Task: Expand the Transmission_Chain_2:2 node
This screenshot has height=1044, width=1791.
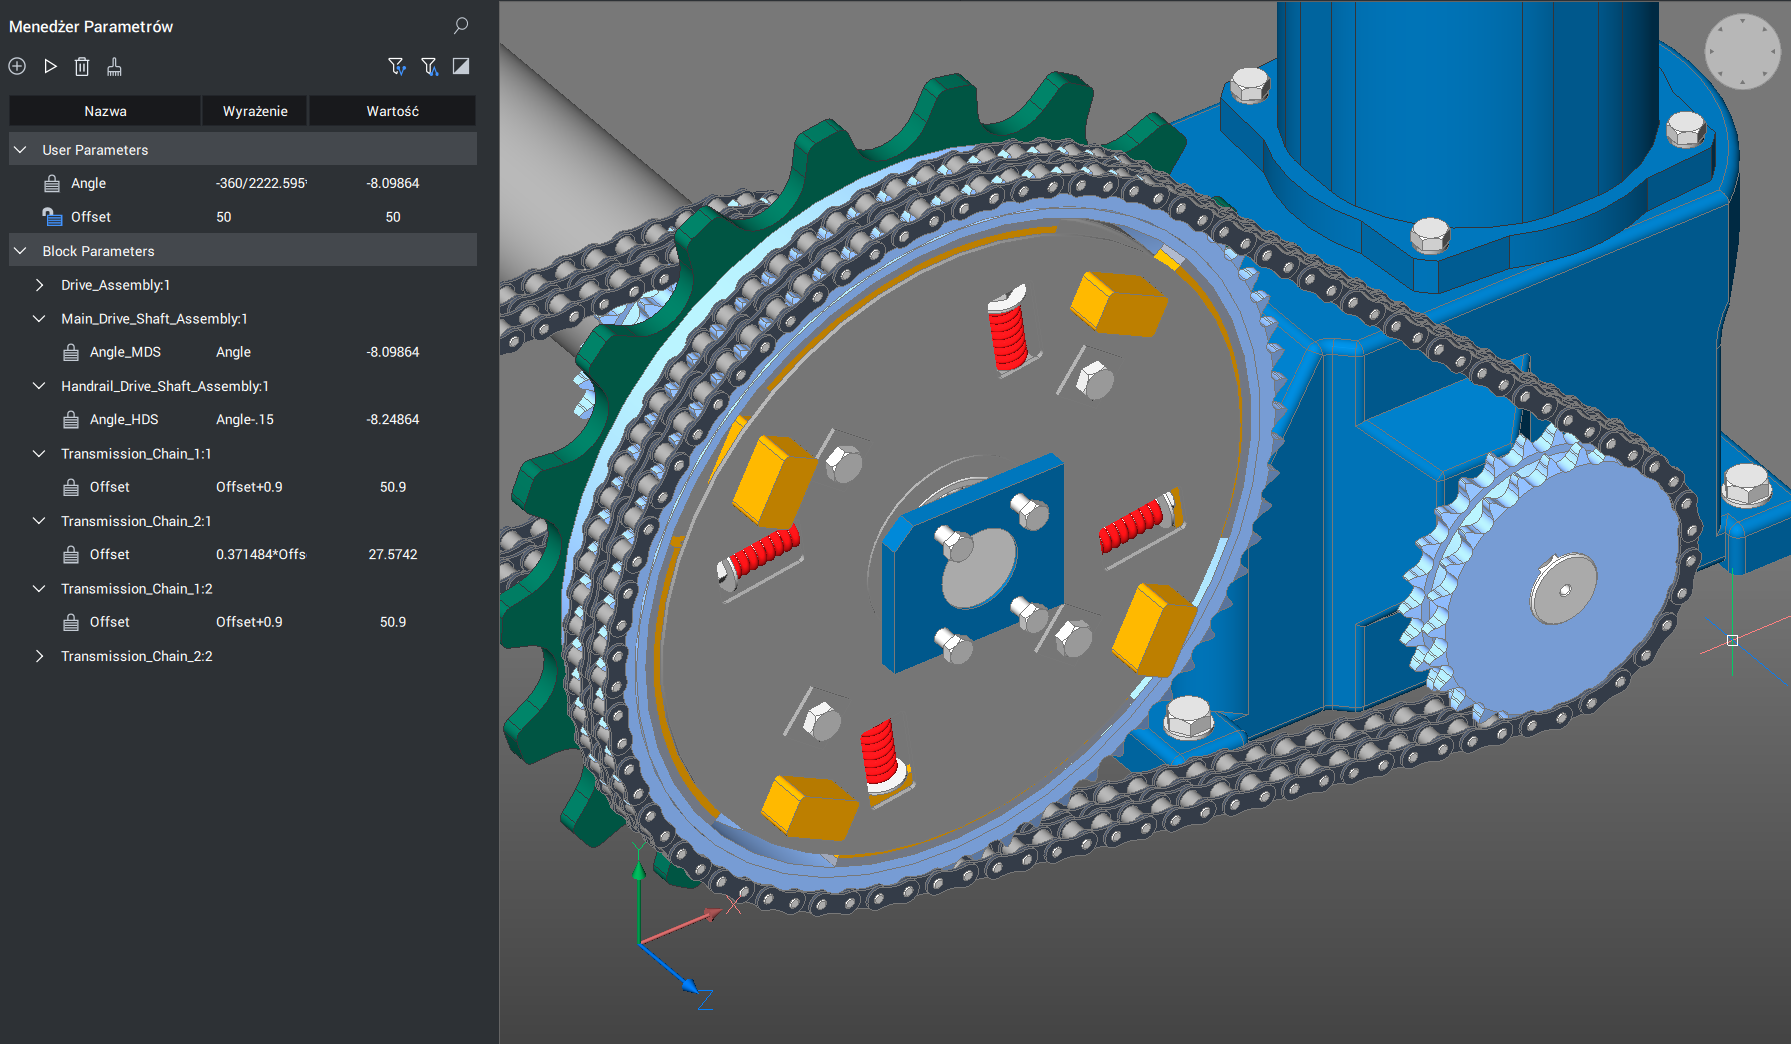Action: tap(39, 656)
